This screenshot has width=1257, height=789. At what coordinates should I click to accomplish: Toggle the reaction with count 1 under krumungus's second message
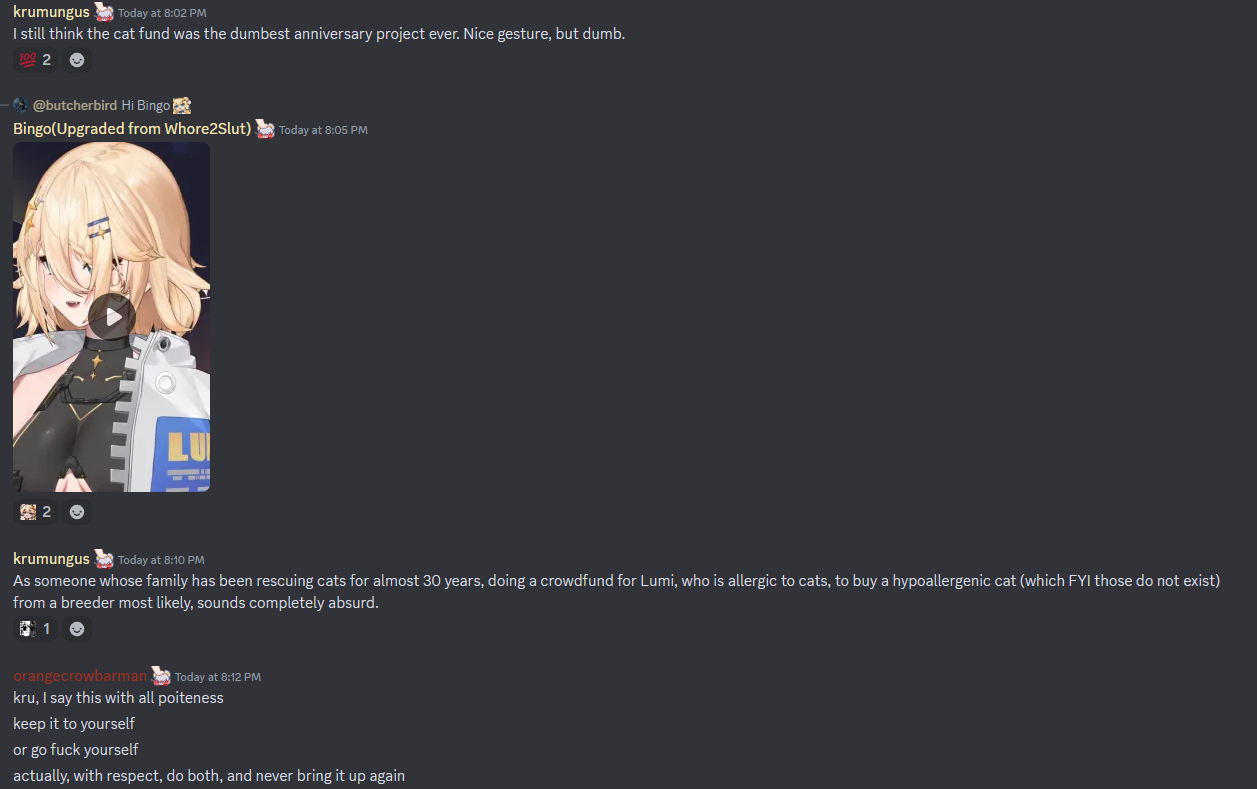click(35, 629)
